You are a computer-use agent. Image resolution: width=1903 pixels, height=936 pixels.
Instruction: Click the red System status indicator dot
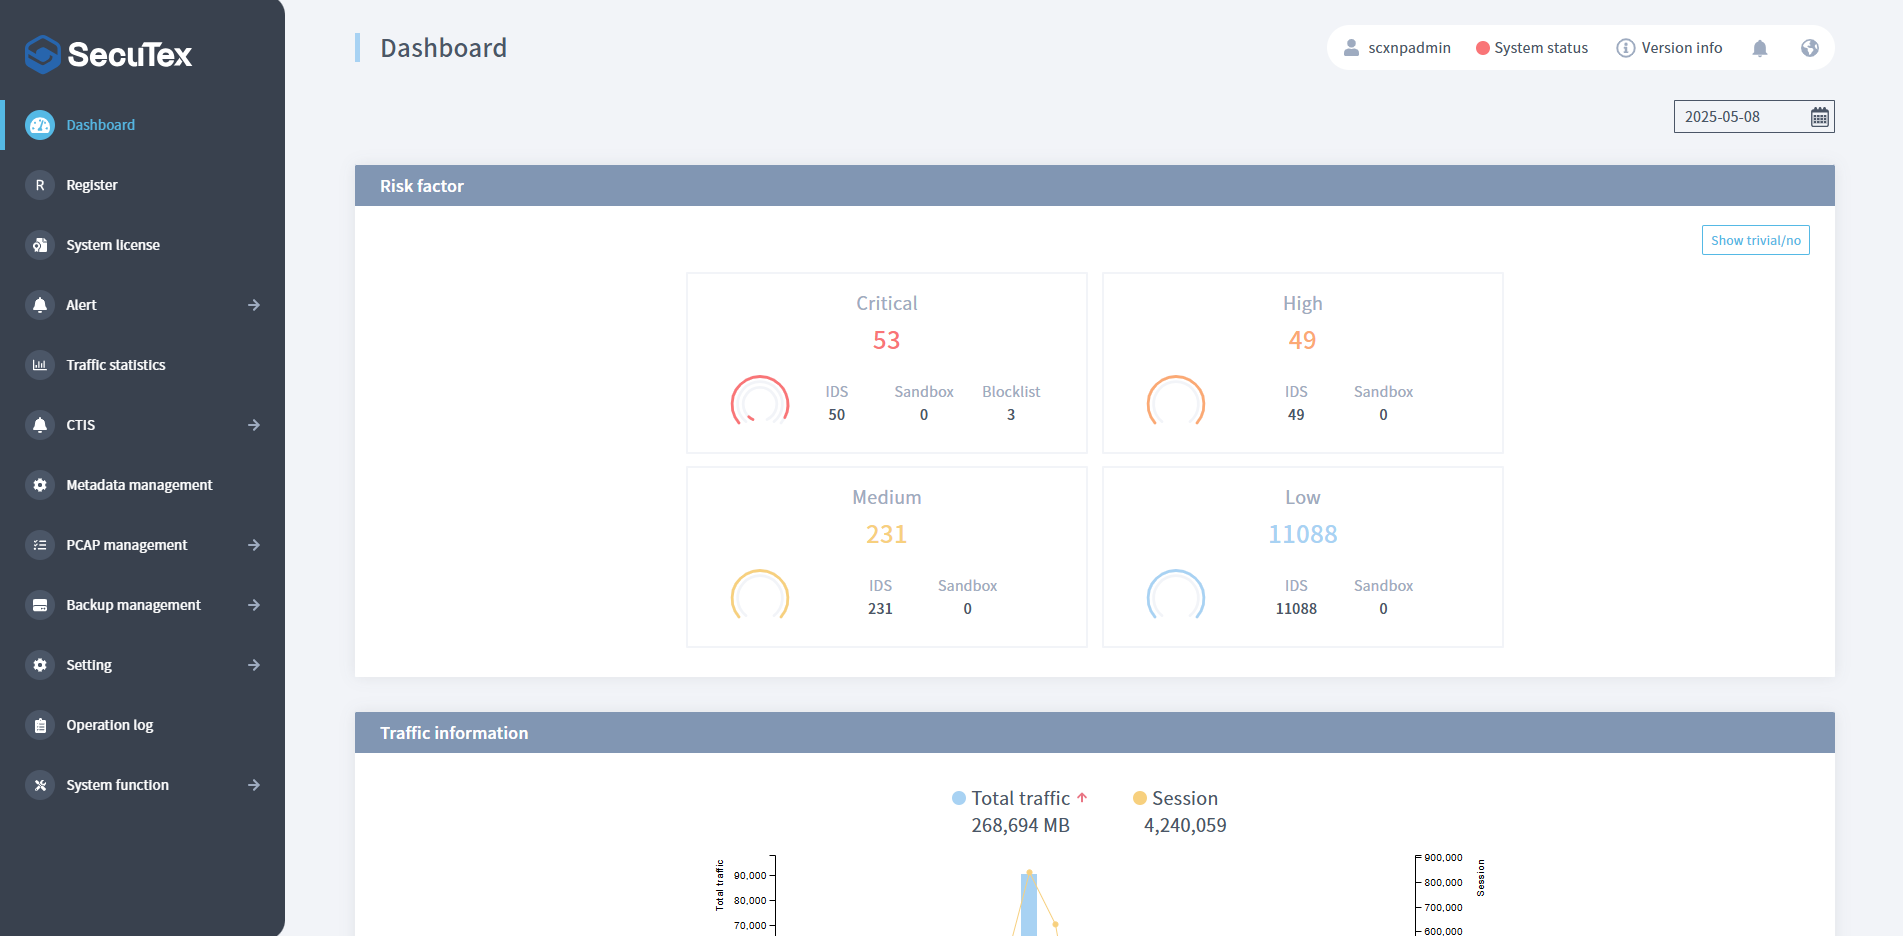click(1483, 48)
